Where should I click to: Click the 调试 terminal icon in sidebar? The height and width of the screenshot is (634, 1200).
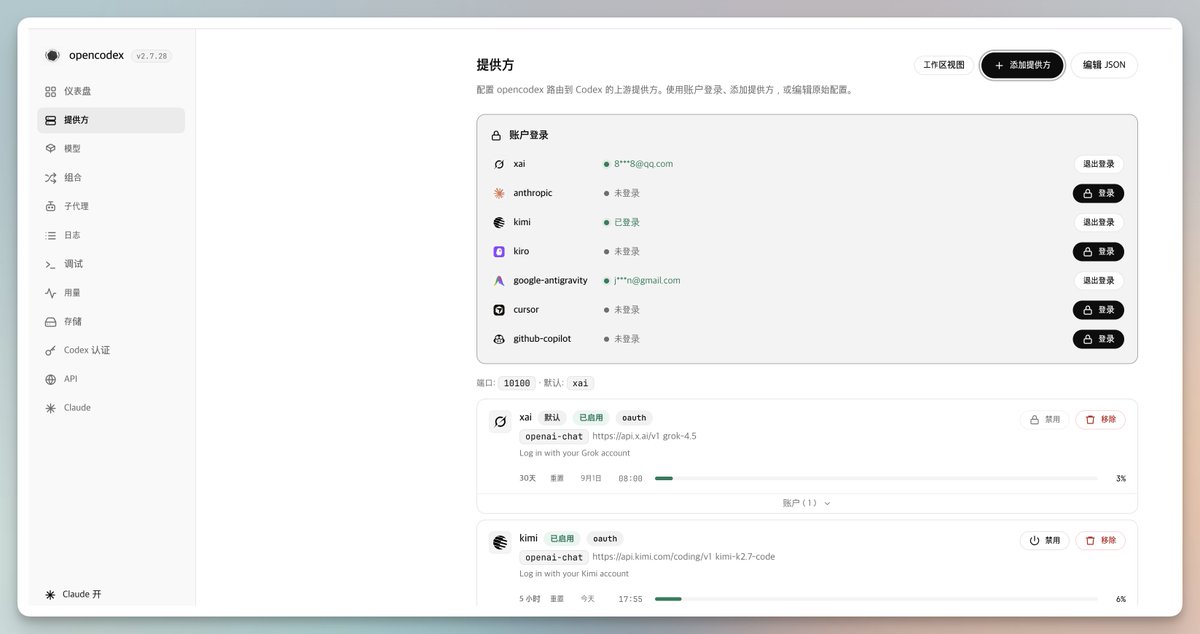[51, 265]
